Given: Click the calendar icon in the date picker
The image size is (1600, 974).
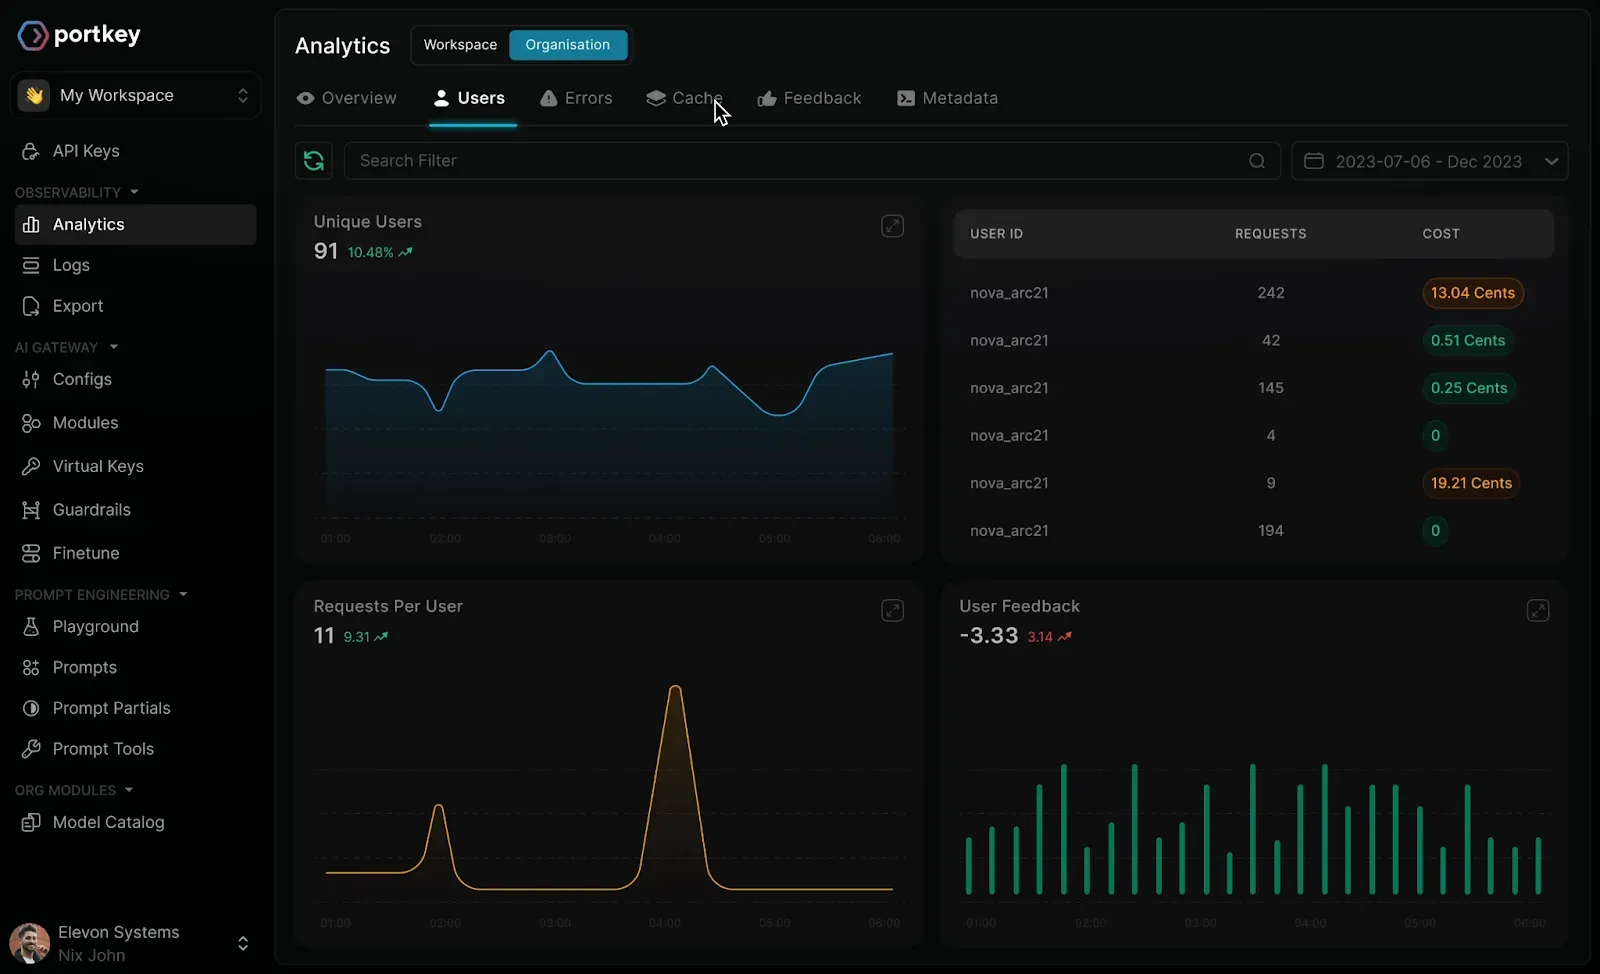Looking at the screenshot, I should pos(1315,160).
